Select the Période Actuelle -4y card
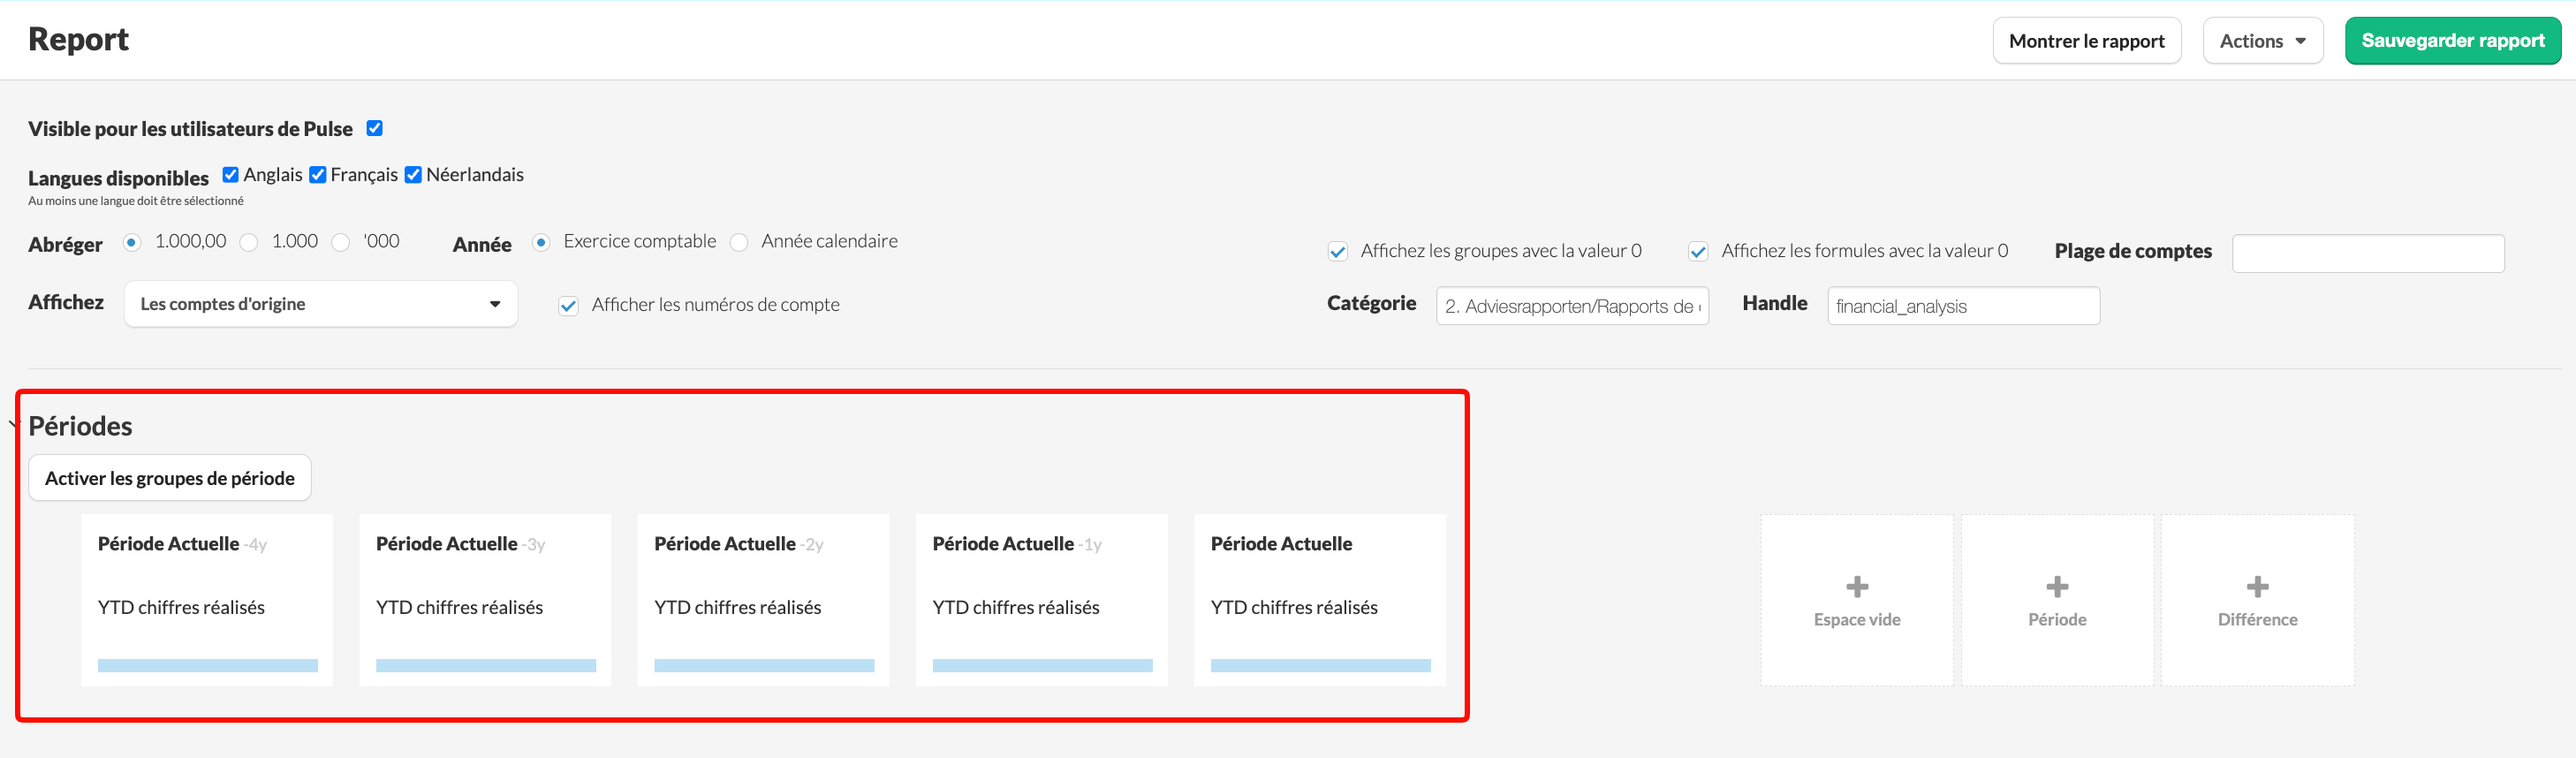Screen dimensions: 2576x758 (207, 600)
